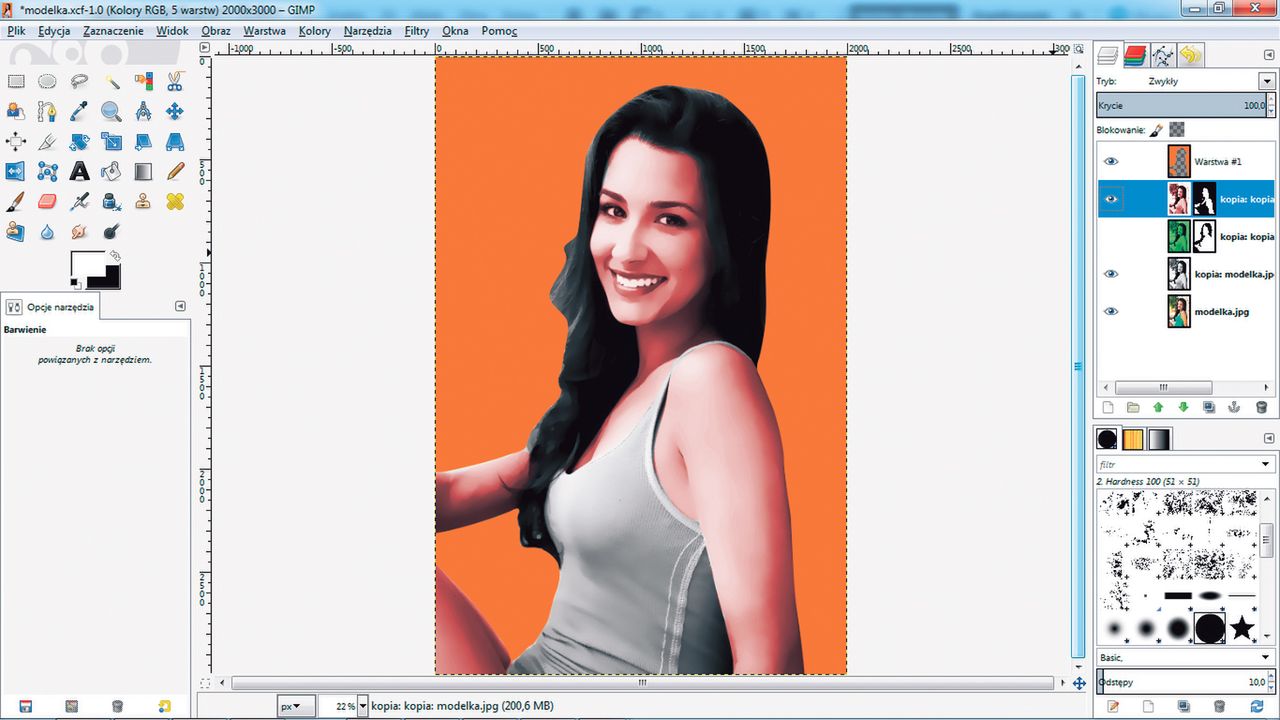Raise the layer with green up arrow
Image resolution: width=1280 pixels, height=720 pixels.
1158,407
